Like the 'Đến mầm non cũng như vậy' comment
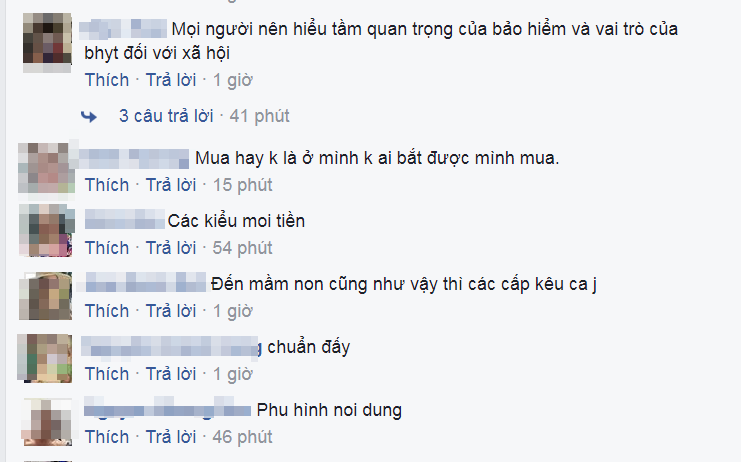Image resolution: width=741 pixels, height=462 pixels. (107, 311)
